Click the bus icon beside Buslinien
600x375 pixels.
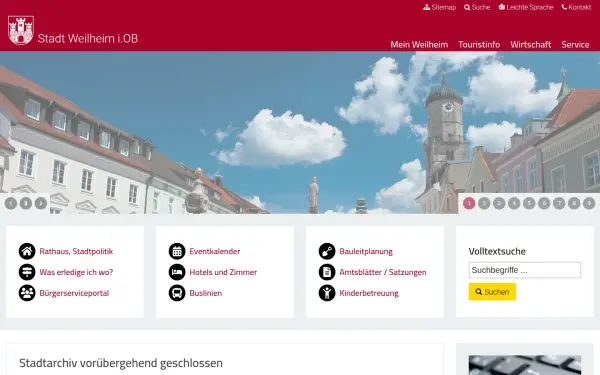(x=177, y=293)
